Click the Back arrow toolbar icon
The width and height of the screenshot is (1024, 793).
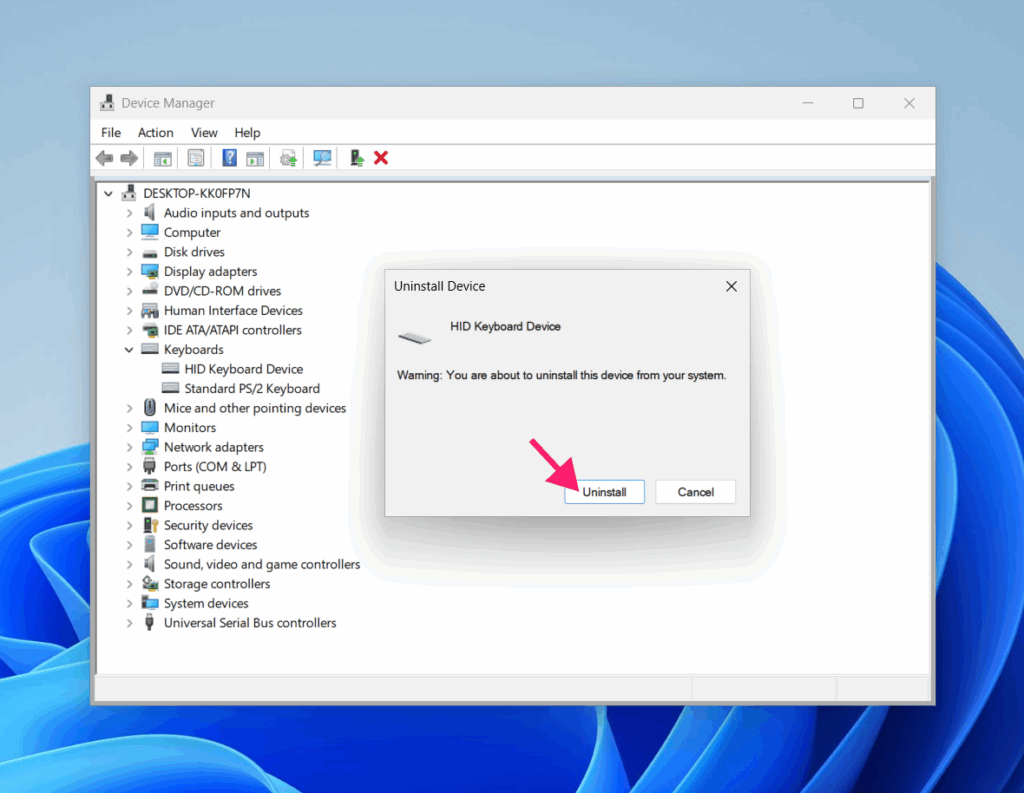[x=104, y=158]
